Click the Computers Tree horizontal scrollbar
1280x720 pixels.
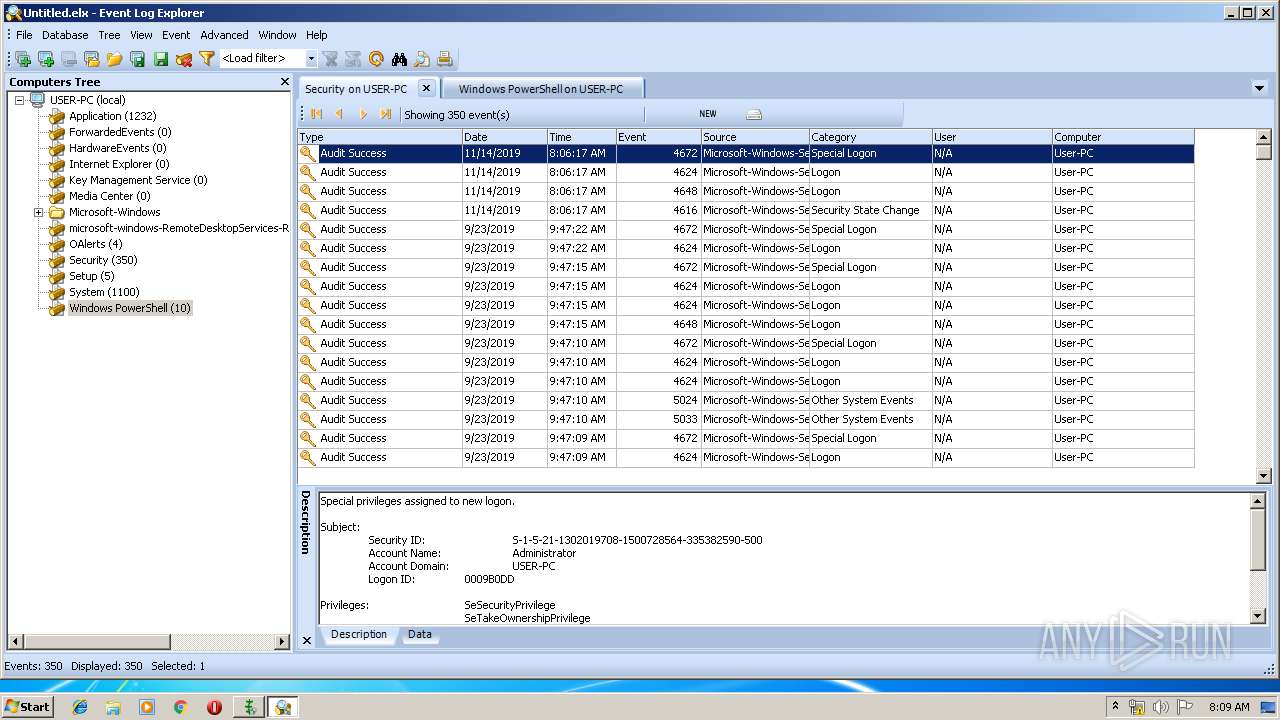coord(148,641)
